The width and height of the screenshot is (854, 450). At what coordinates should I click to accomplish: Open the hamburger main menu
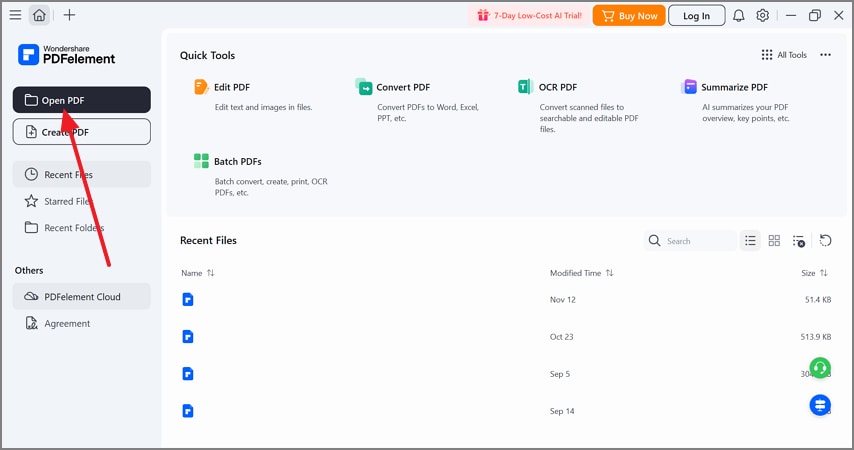[15, 15]
